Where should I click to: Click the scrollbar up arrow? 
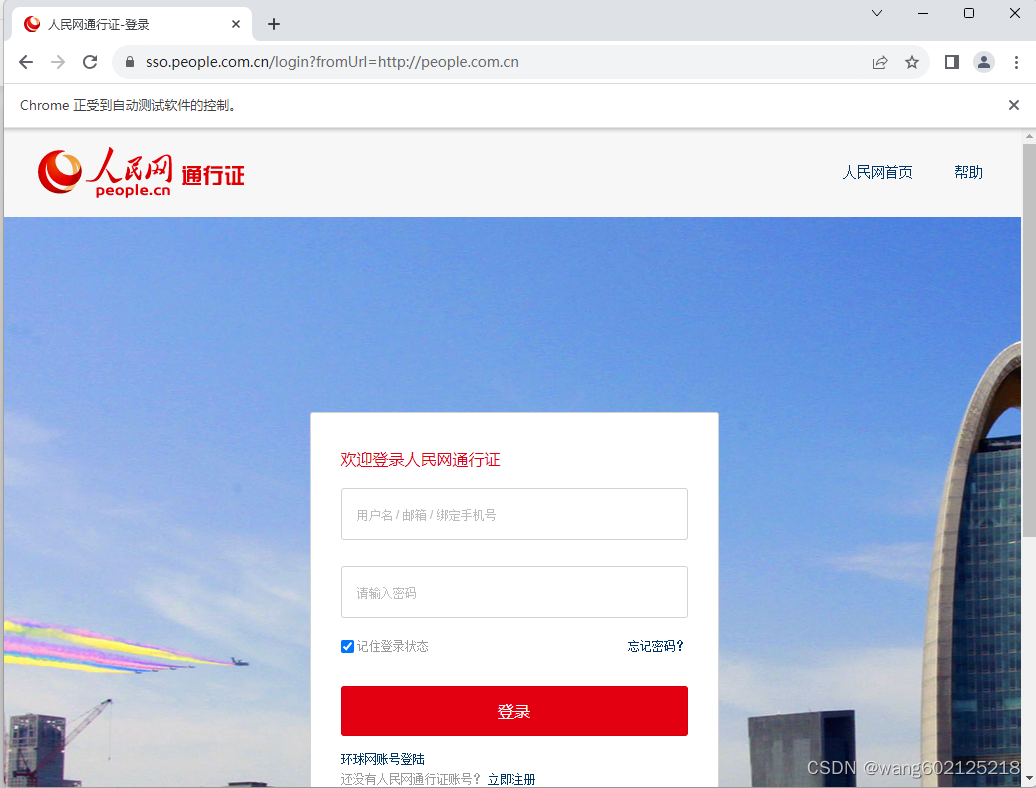1029,137
